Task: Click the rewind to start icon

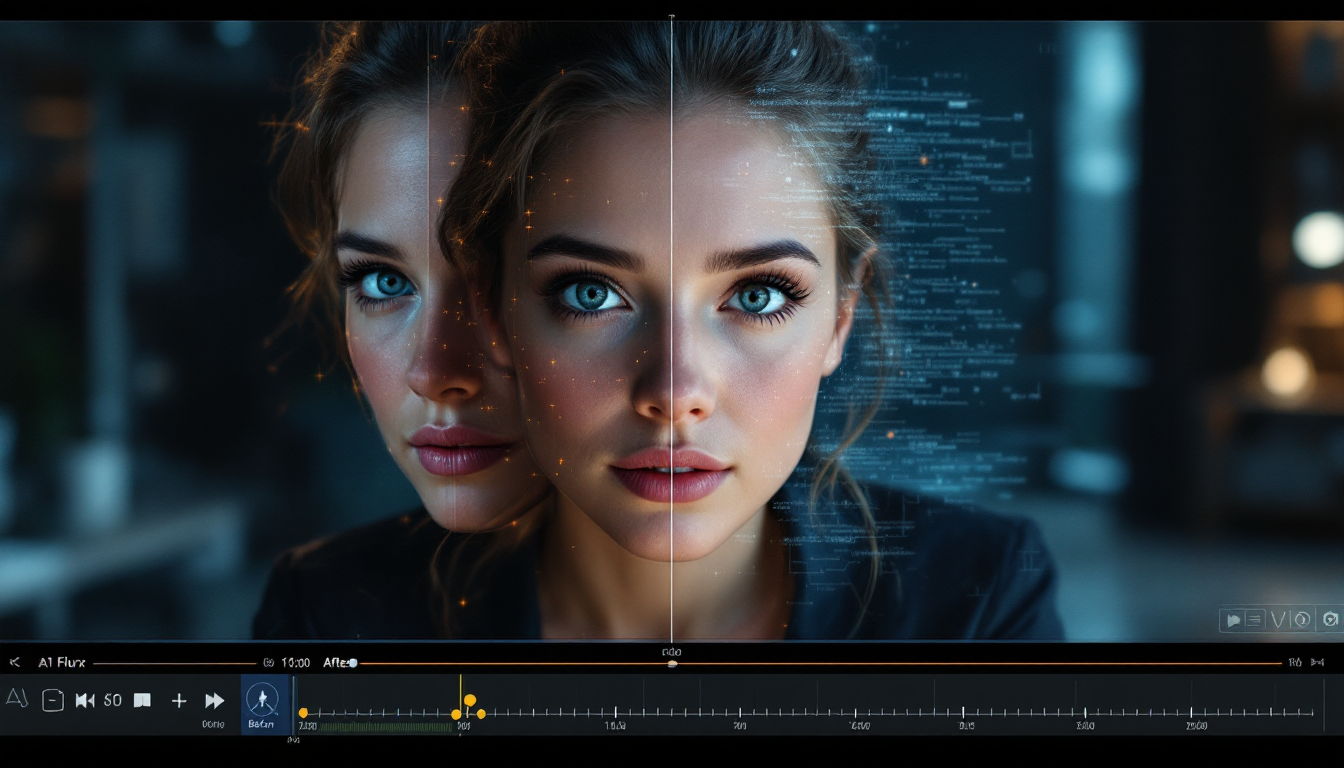Action: click(84, 700)
